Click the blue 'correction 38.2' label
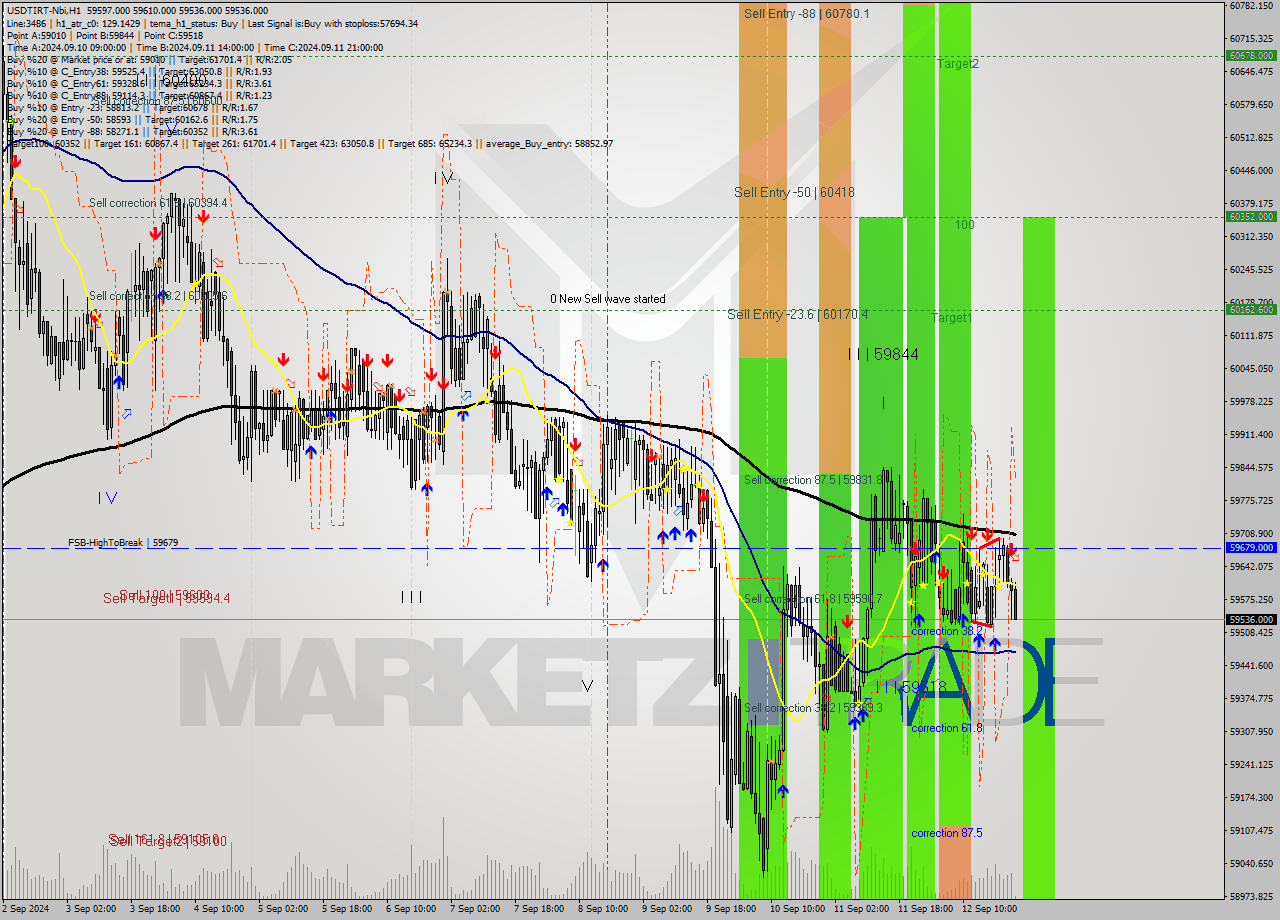 pos(947,631)
